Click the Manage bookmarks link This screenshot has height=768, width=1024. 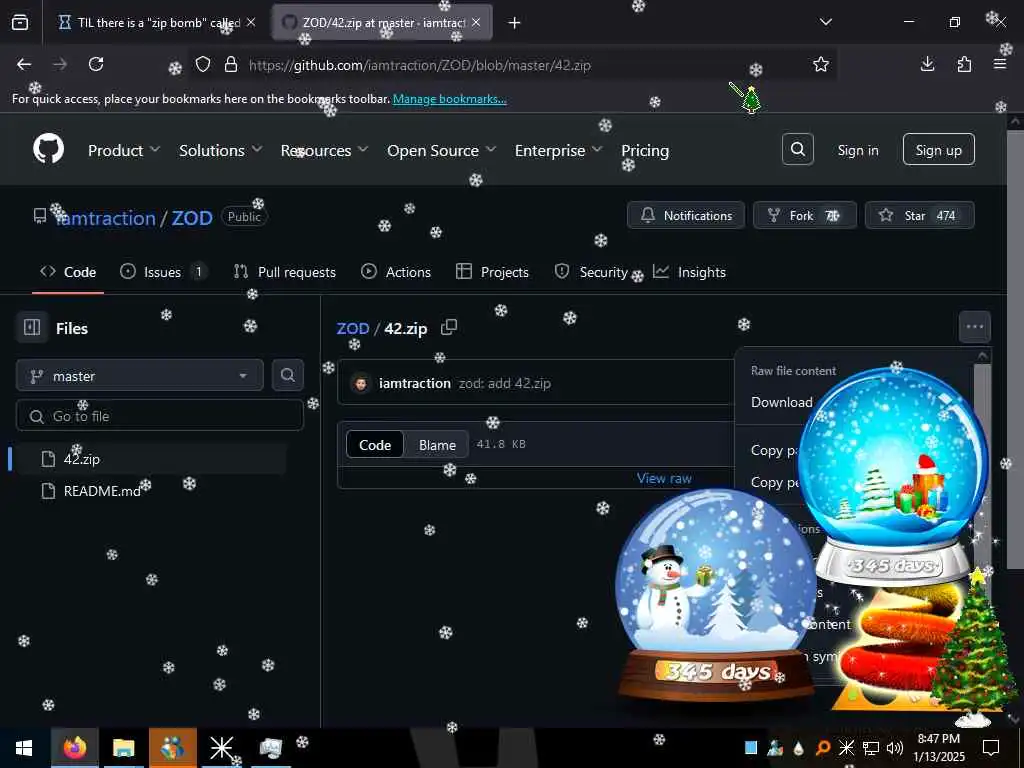point(449,99)
